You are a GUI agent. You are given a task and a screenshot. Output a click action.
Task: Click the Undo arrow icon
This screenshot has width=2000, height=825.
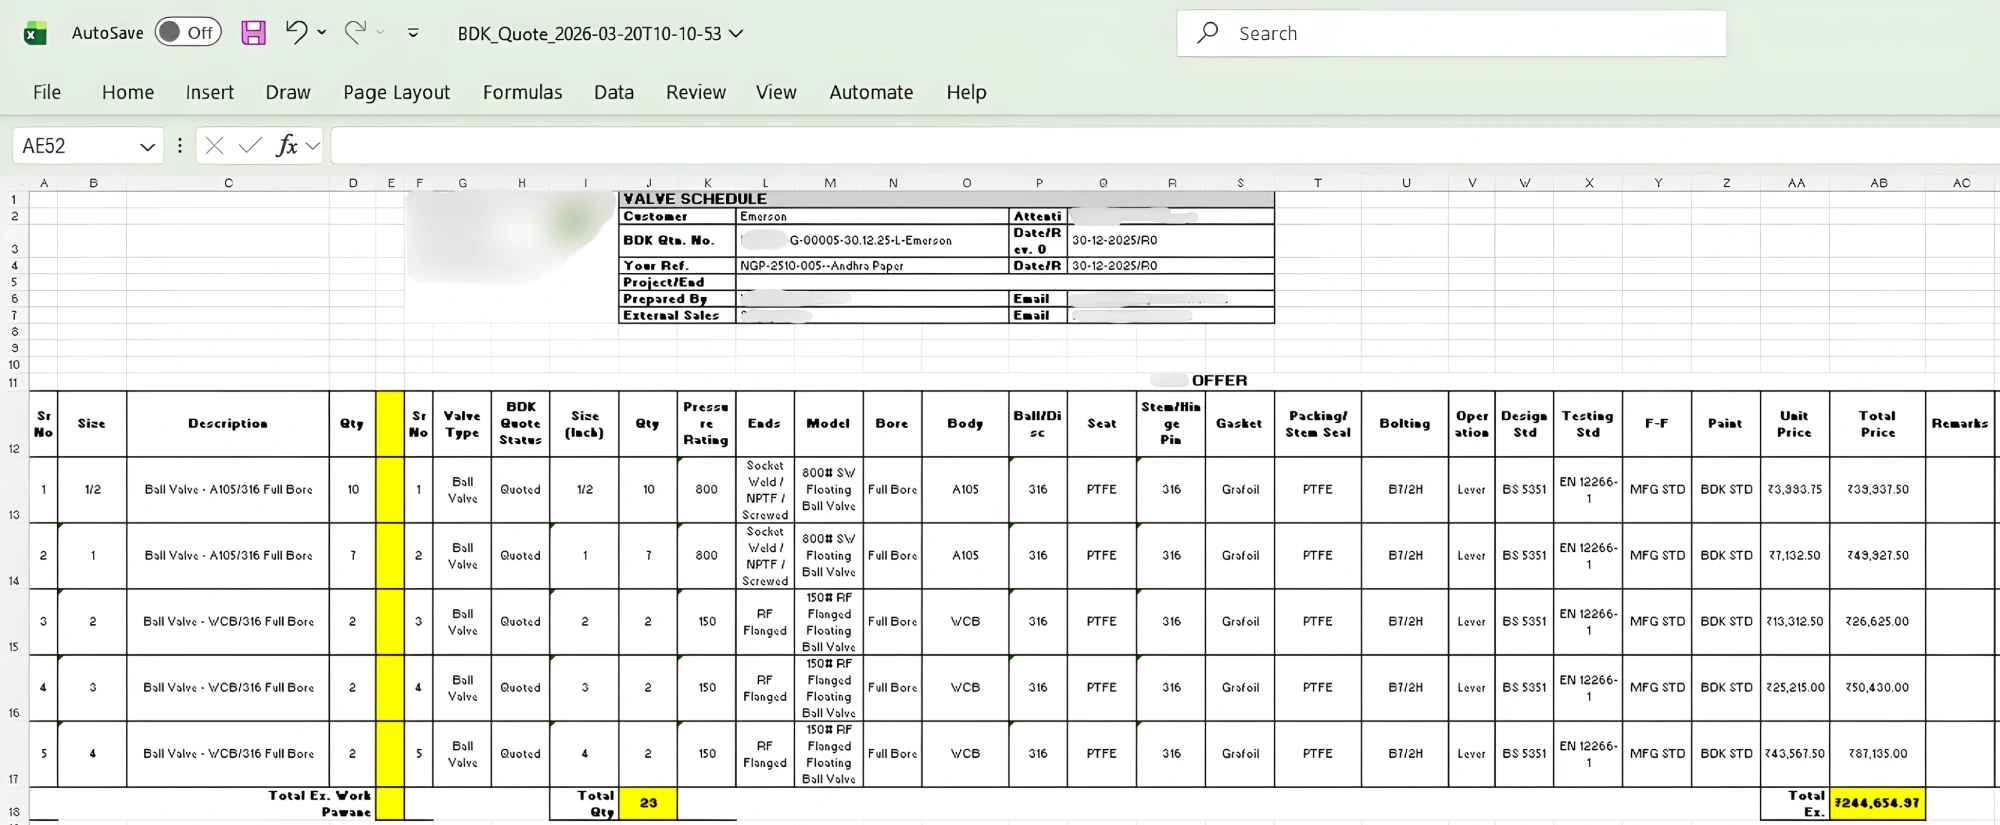296,32
